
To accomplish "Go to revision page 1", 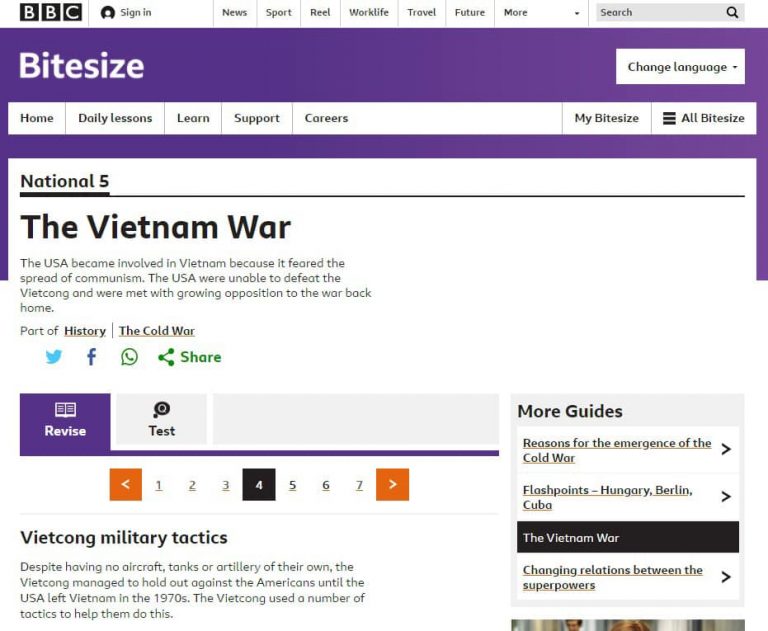I will 159,485.
